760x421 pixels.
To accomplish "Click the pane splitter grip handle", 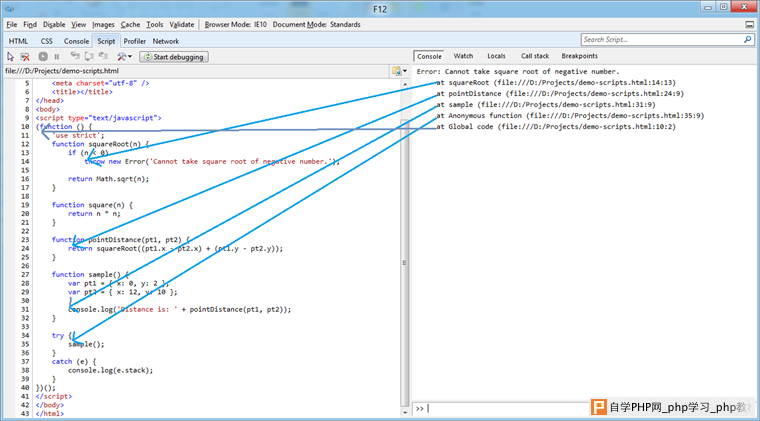I will [x=404, y=263].
